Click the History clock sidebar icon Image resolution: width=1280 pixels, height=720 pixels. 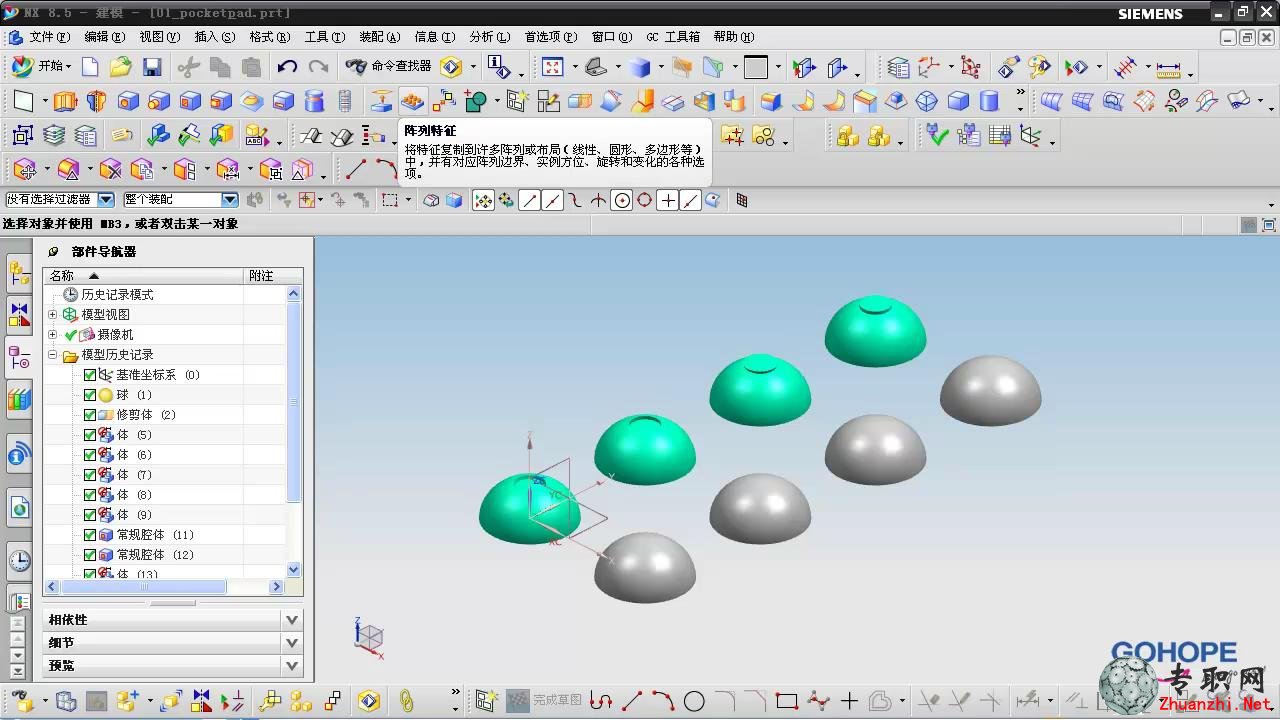tap(19, 561)
